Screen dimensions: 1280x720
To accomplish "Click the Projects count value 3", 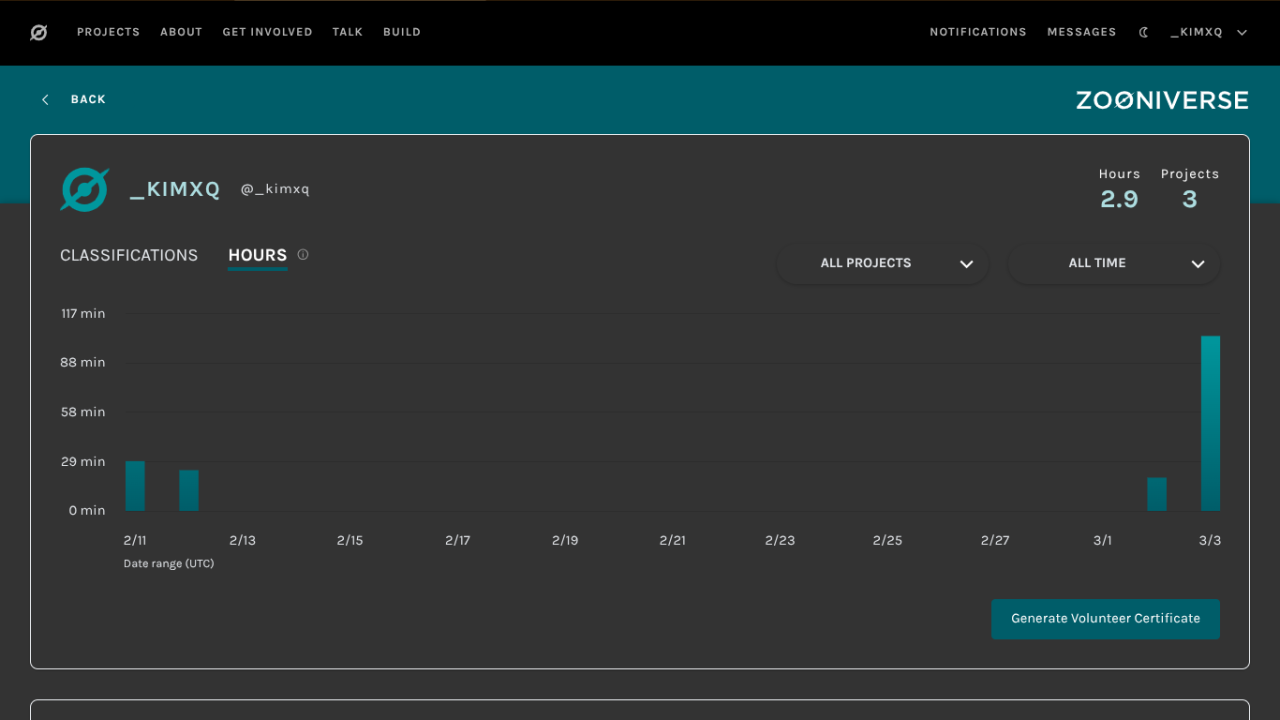I will click(x=1190, y=199).
